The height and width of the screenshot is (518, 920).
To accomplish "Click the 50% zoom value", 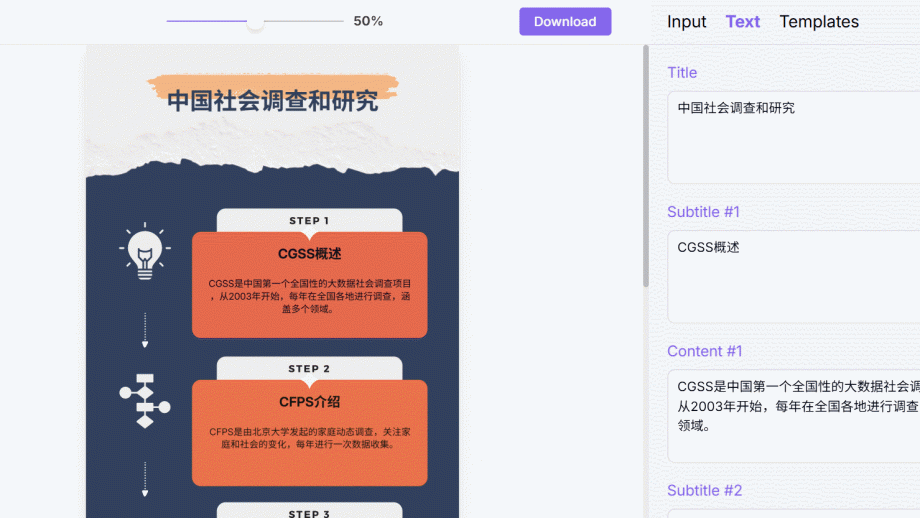I will coord(368,21).
